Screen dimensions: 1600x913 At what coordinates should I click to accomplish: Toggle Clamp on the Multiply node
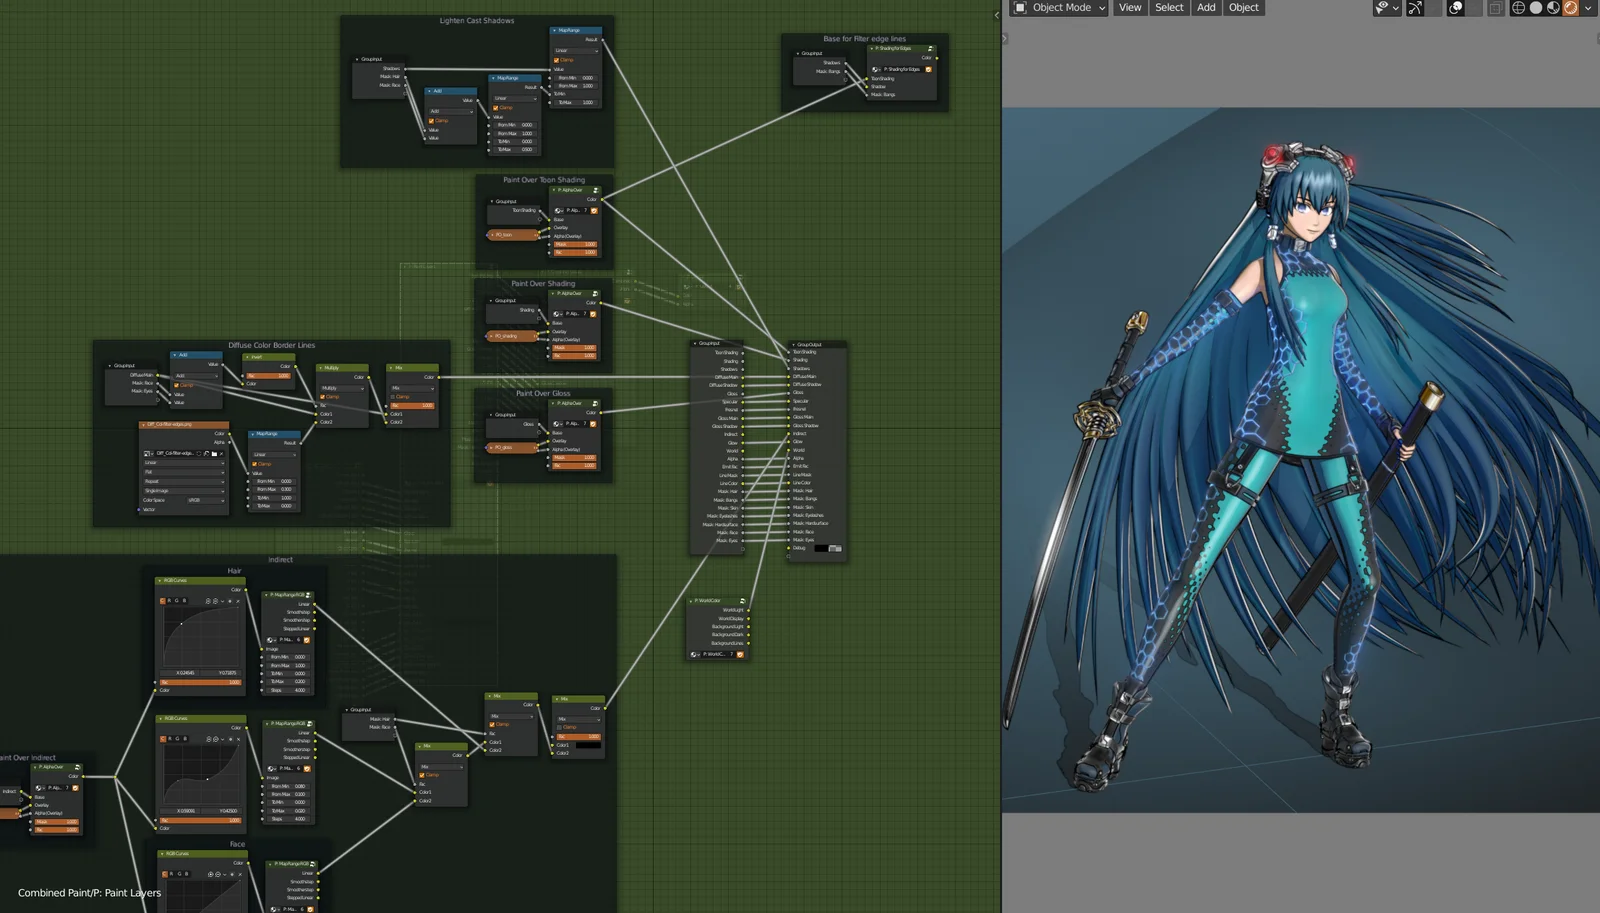[x=324, y=397]
